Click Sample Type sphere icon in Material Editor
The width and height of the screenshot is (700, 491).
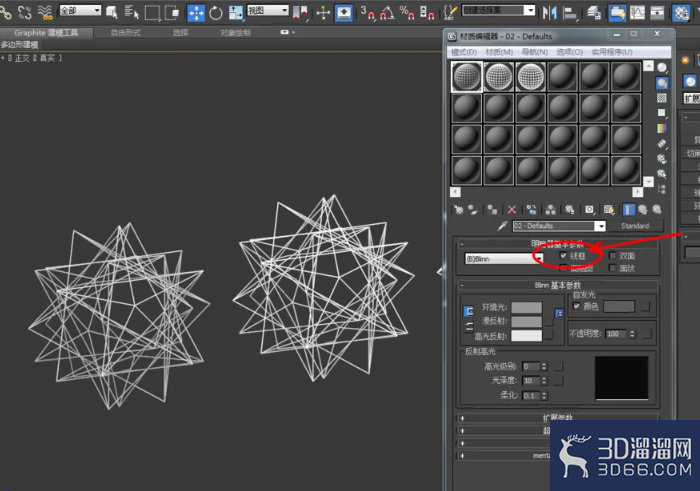(662, 68)
